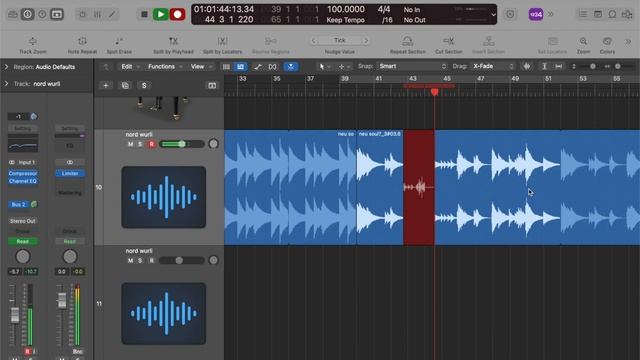Open the LCD display mode chevron

pyautogui.click(x=493, y=15)
